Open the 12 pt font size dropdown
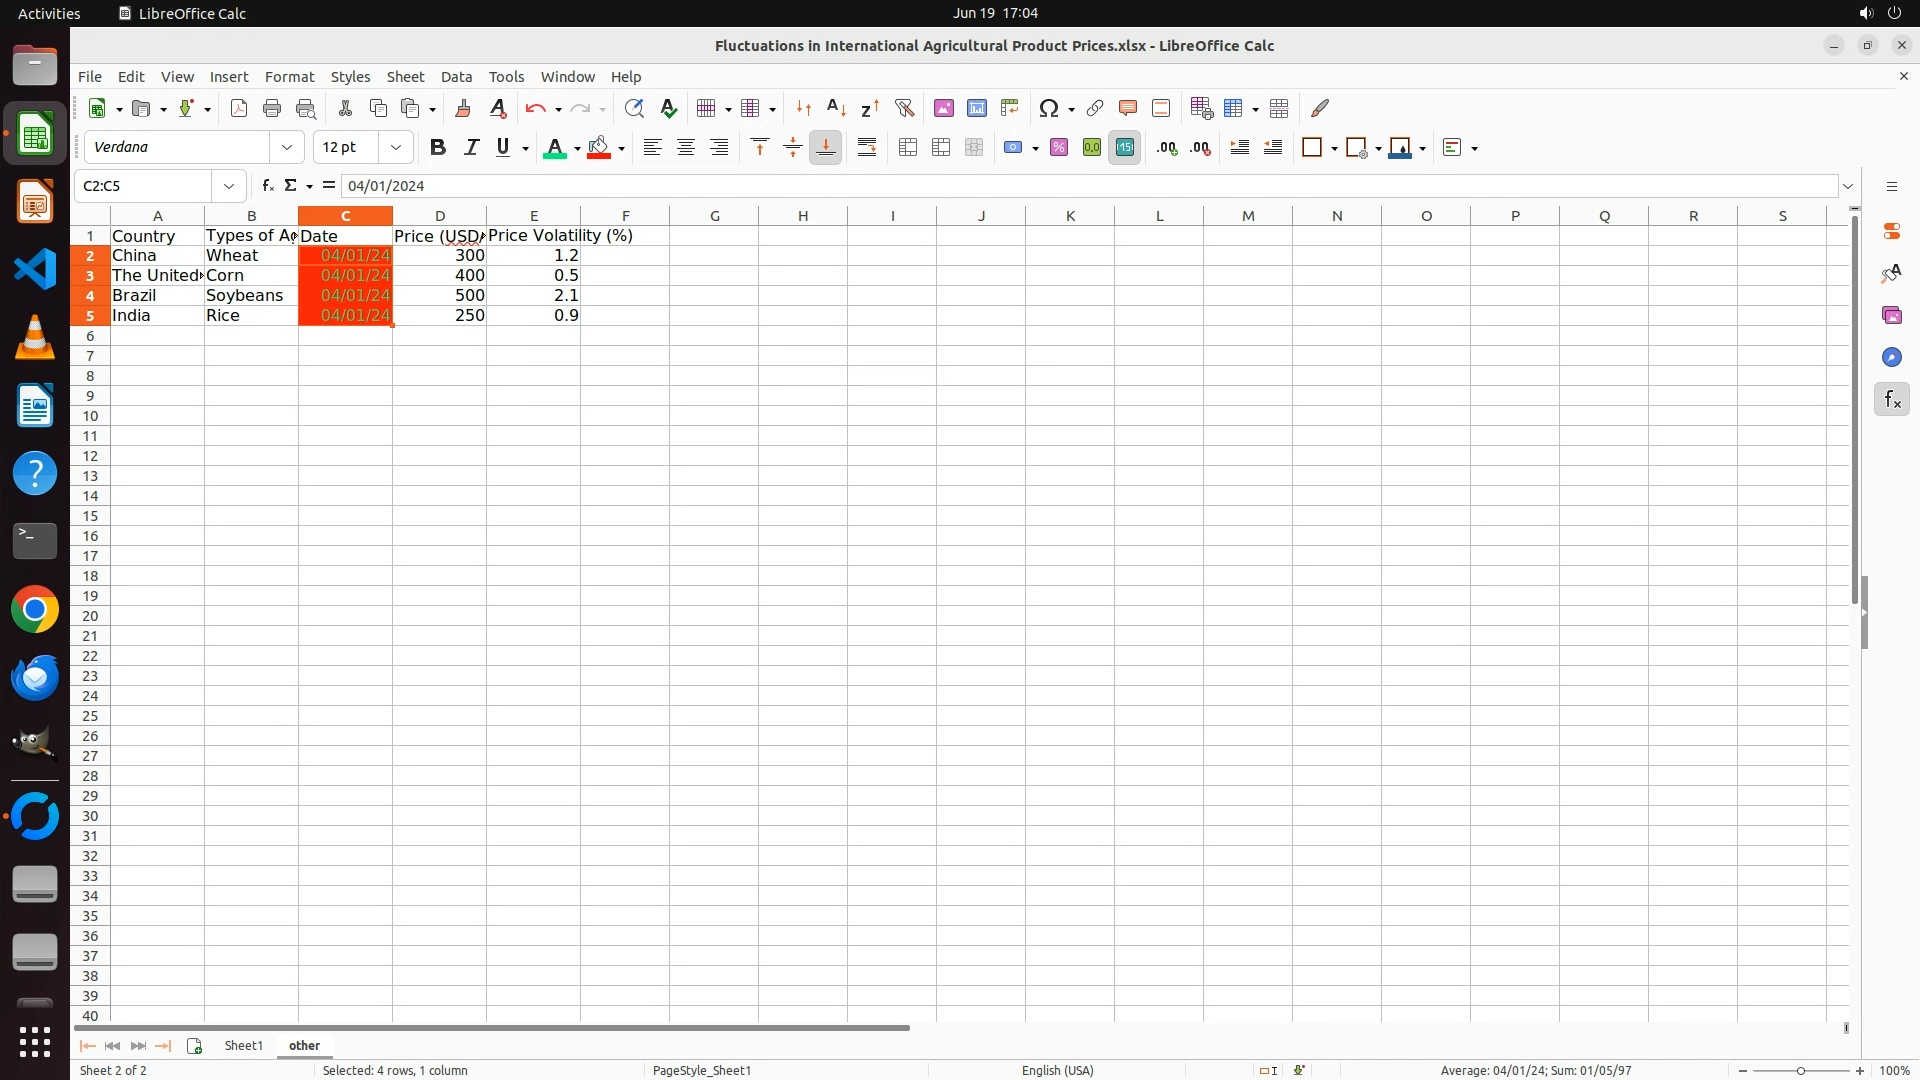This screenshot has width=1920, height=1080. (396, 148)
